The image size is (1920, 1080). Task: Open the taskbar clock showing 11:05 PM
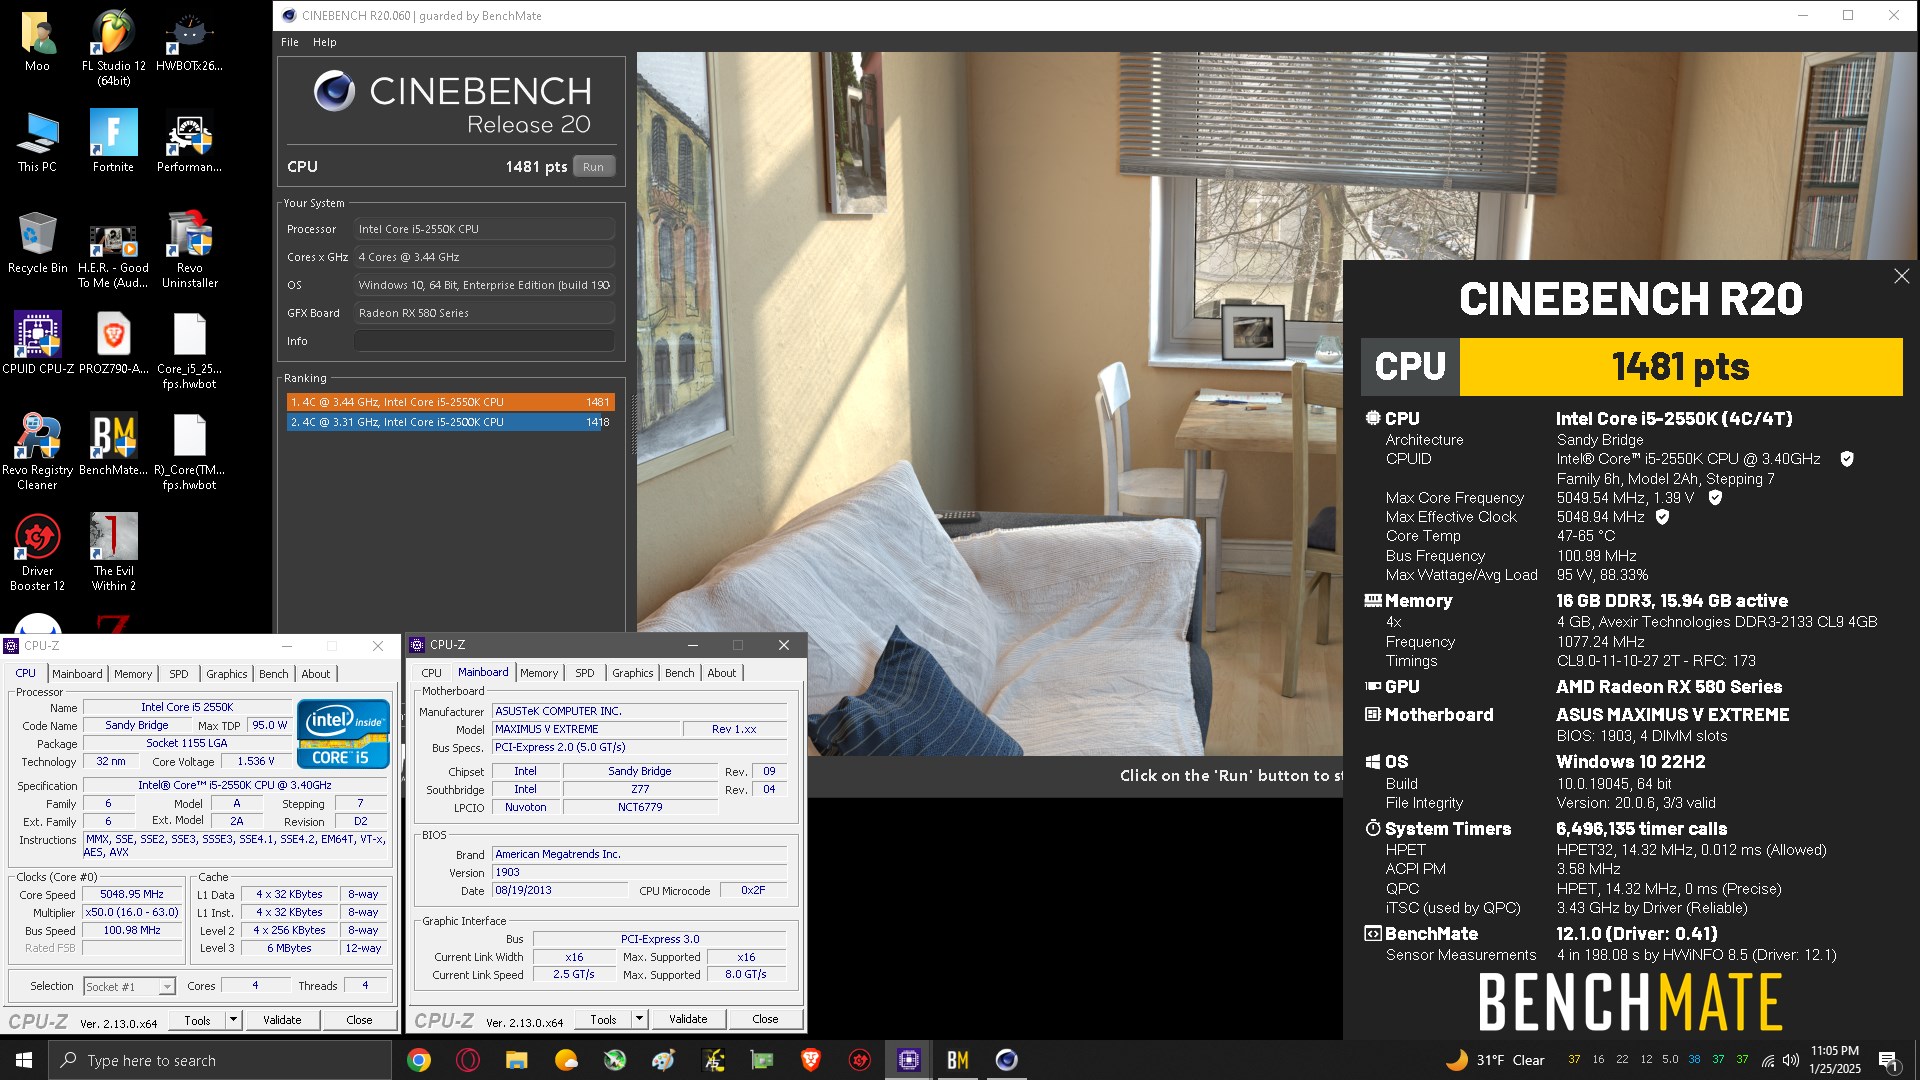(x=1835, y=1060)
